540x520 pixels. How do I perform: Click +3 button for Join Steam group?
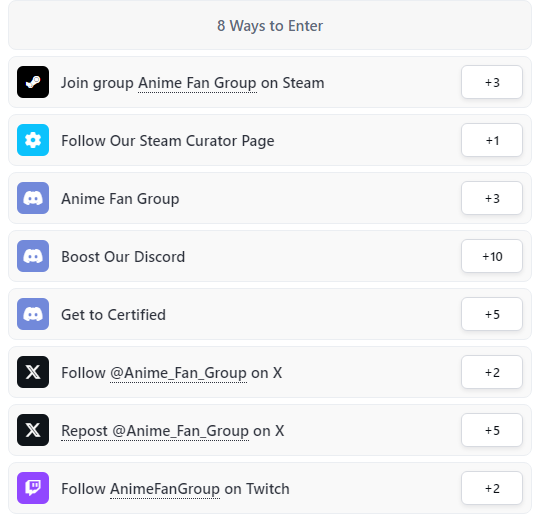tap(492, 82)
